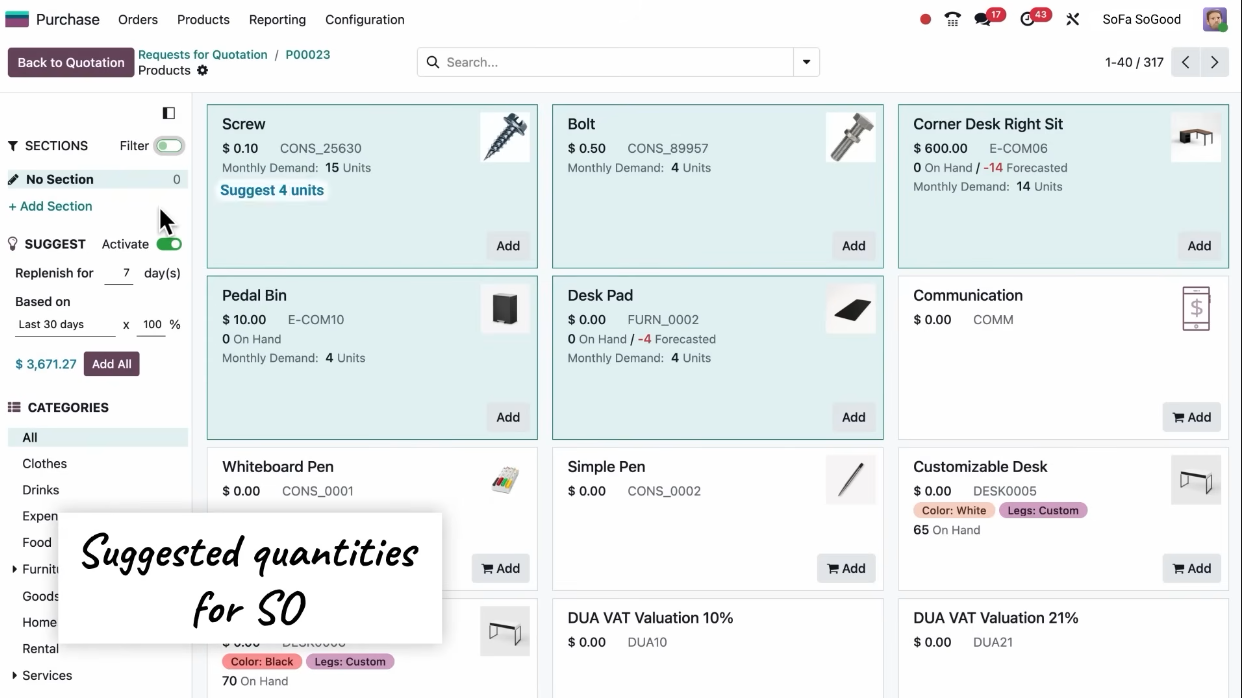Click the Add All suggestions button
The width and height of the screenshot is (1242, 698).
click(x=111, y=364)
